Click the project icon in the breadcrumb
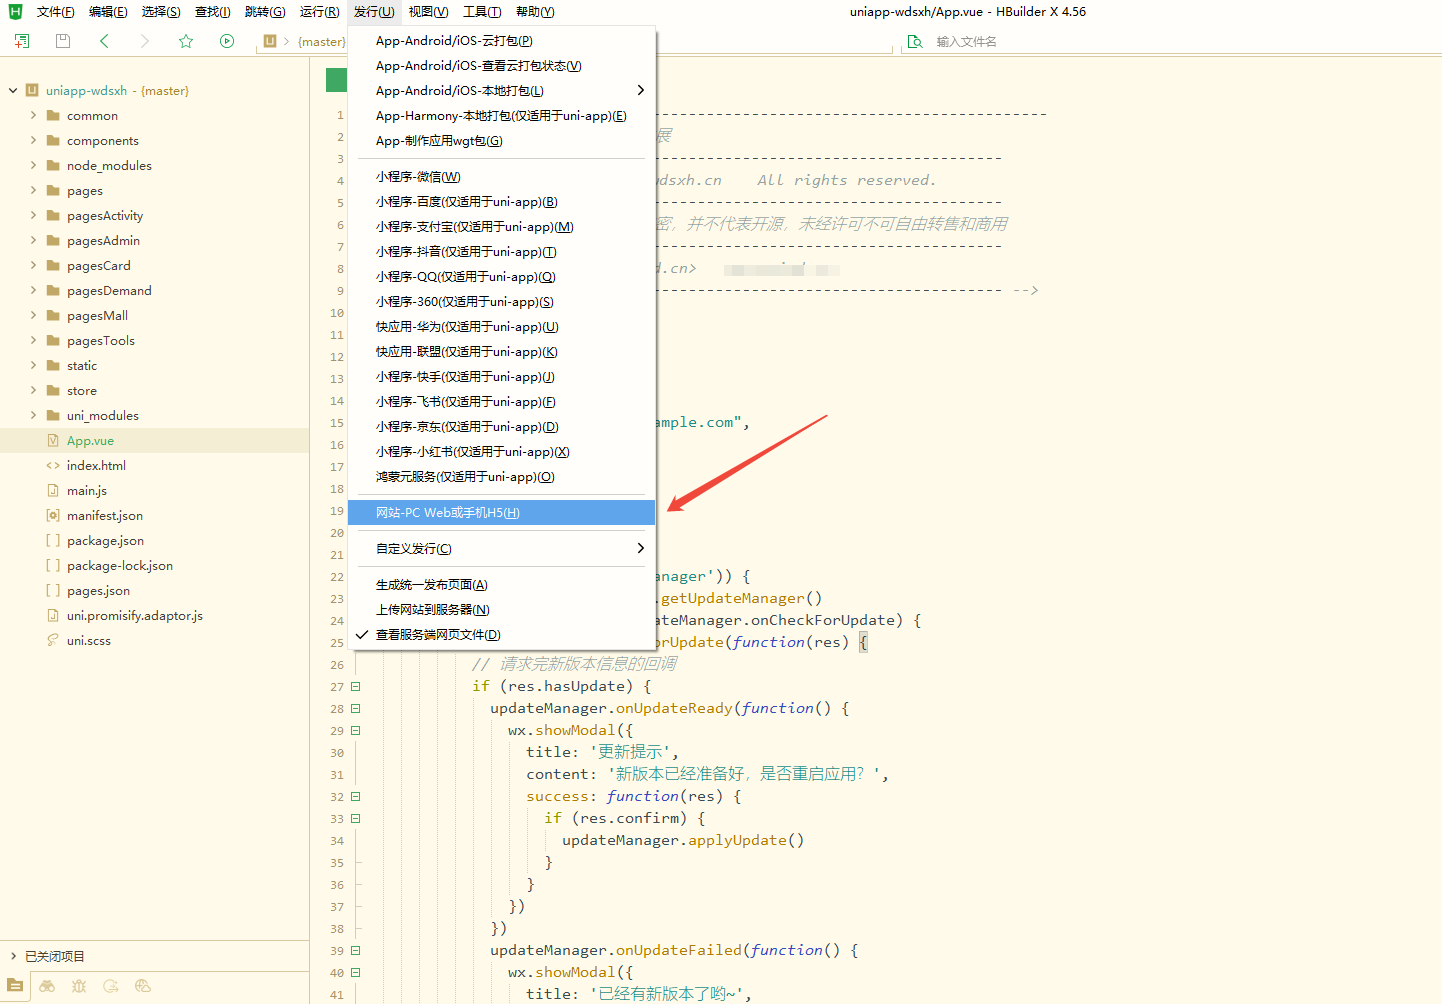Viewport: 1442px width, 1004px height. [270, 41]
